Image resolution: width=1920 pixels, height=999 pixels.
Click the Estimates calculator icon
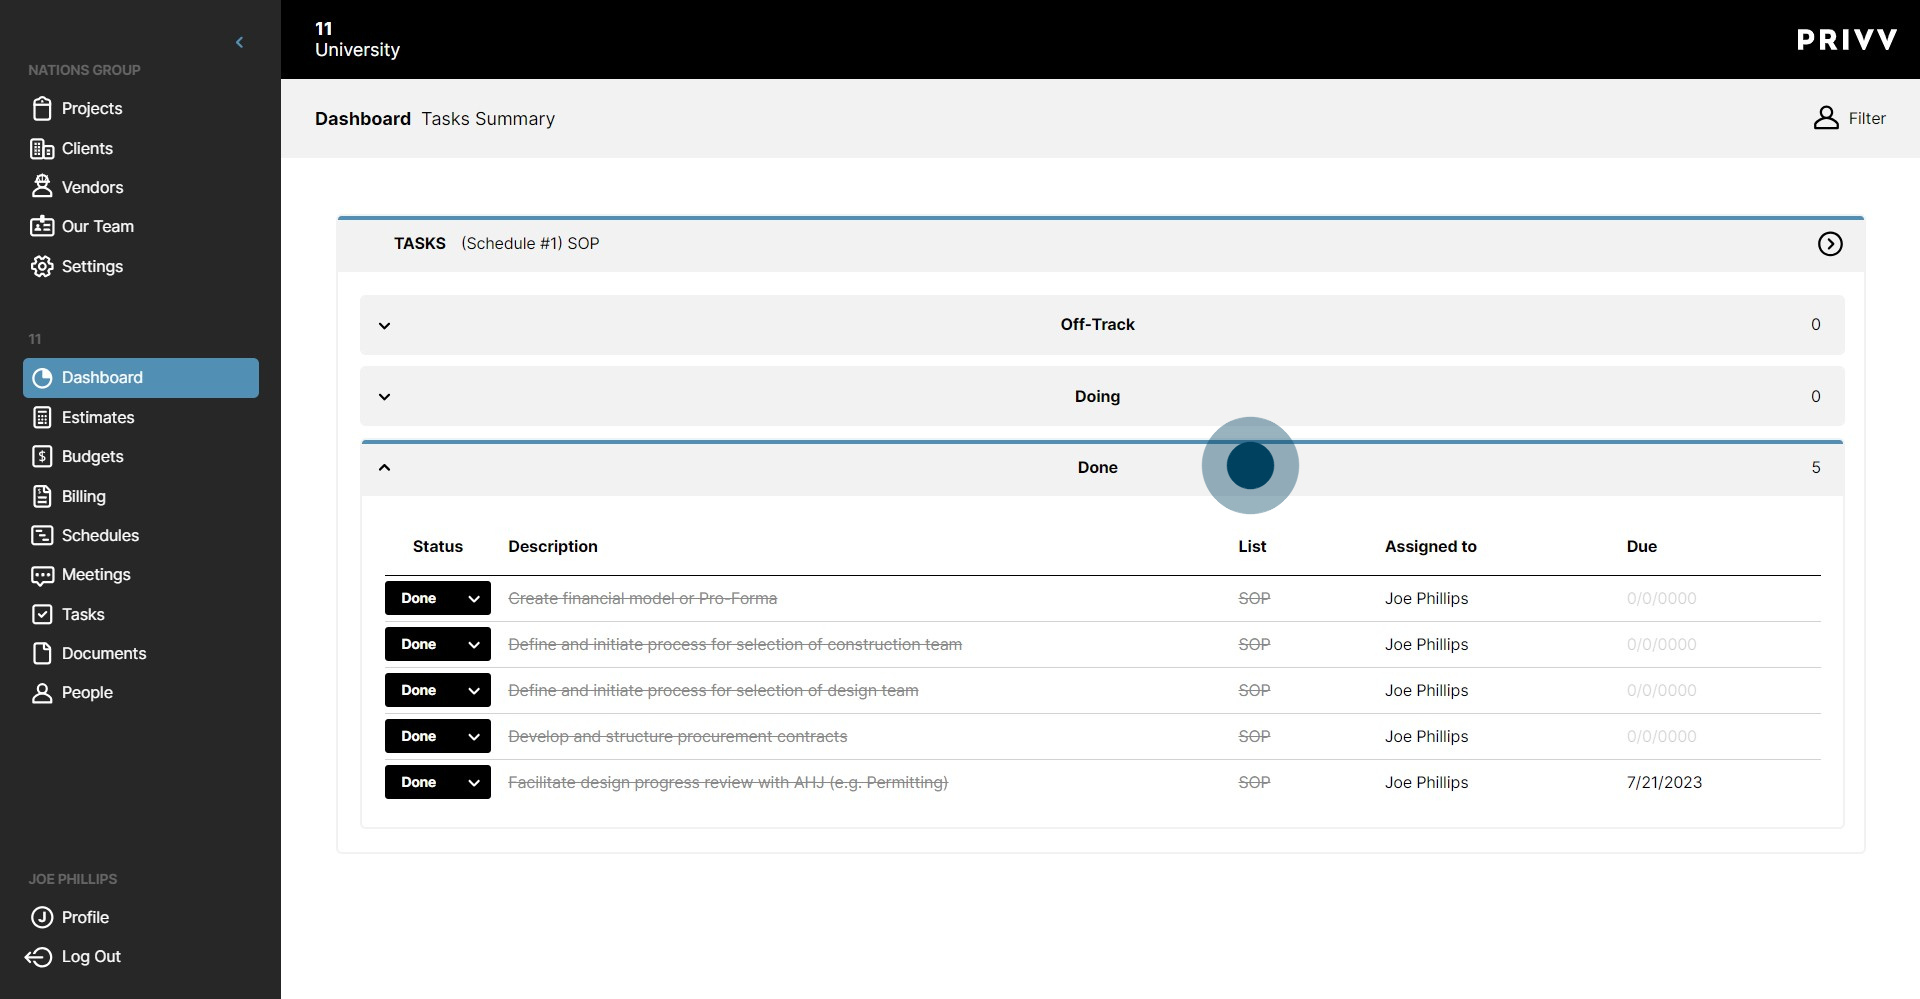(x=42, y=417)
